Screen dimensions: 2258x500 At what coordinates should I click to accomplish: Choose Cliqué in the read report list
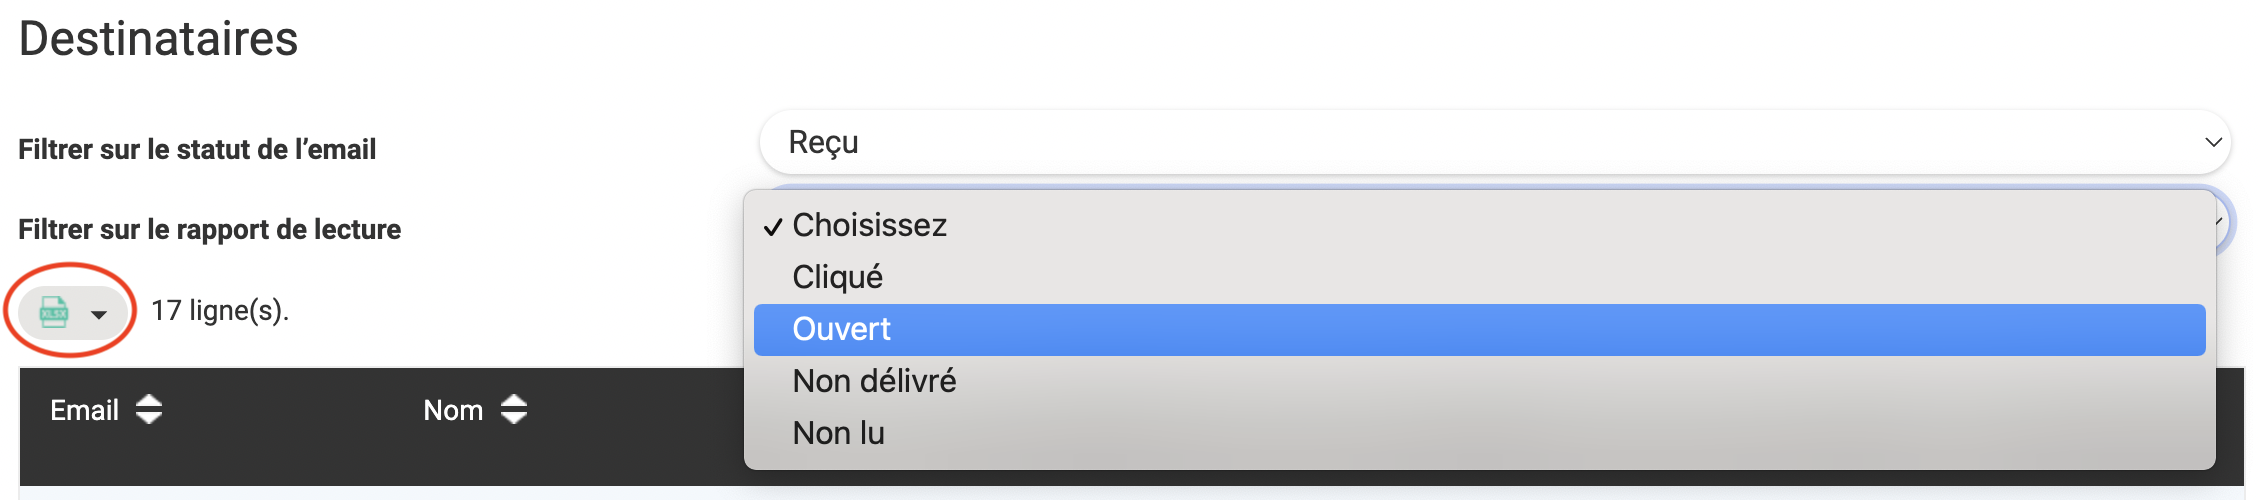838,278
